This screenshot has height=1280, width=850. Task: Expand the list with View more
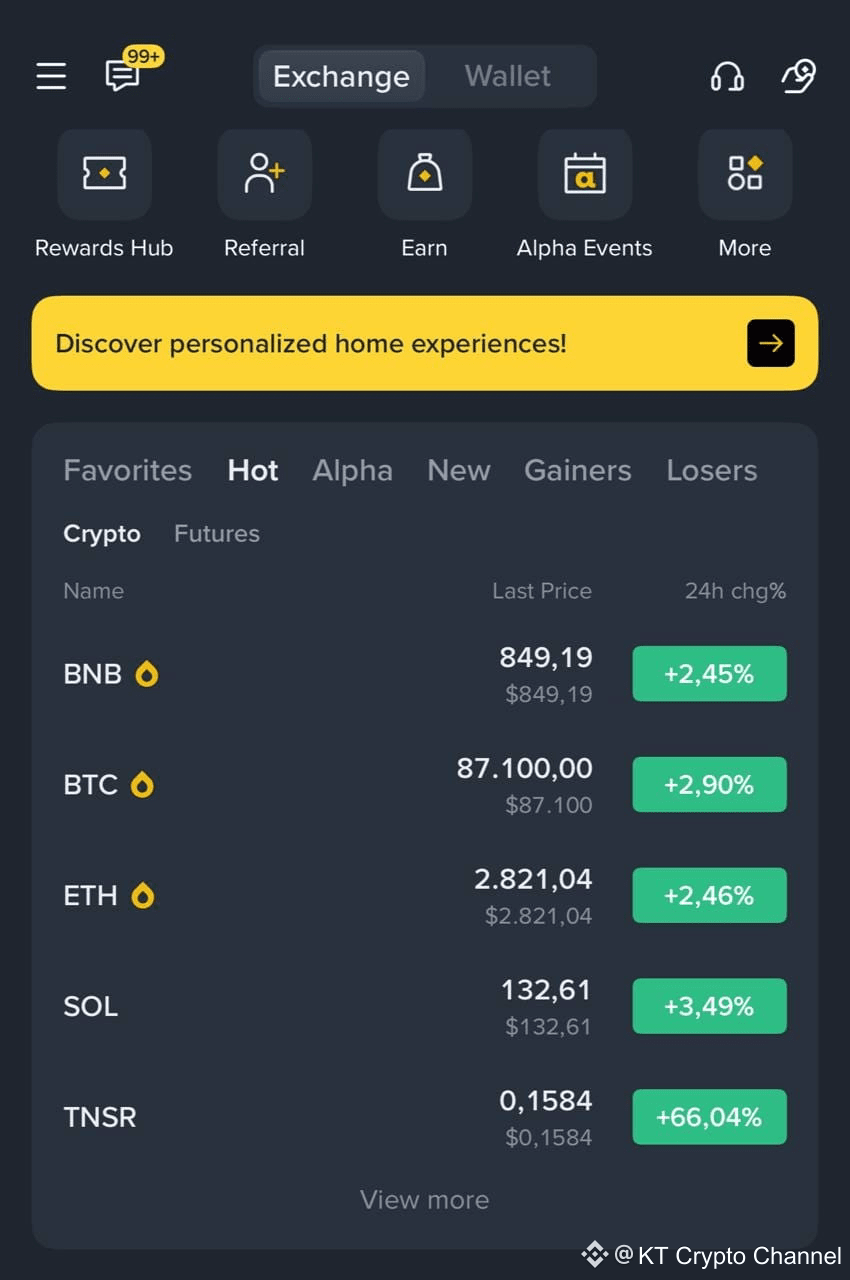(x=424, y=1200)
